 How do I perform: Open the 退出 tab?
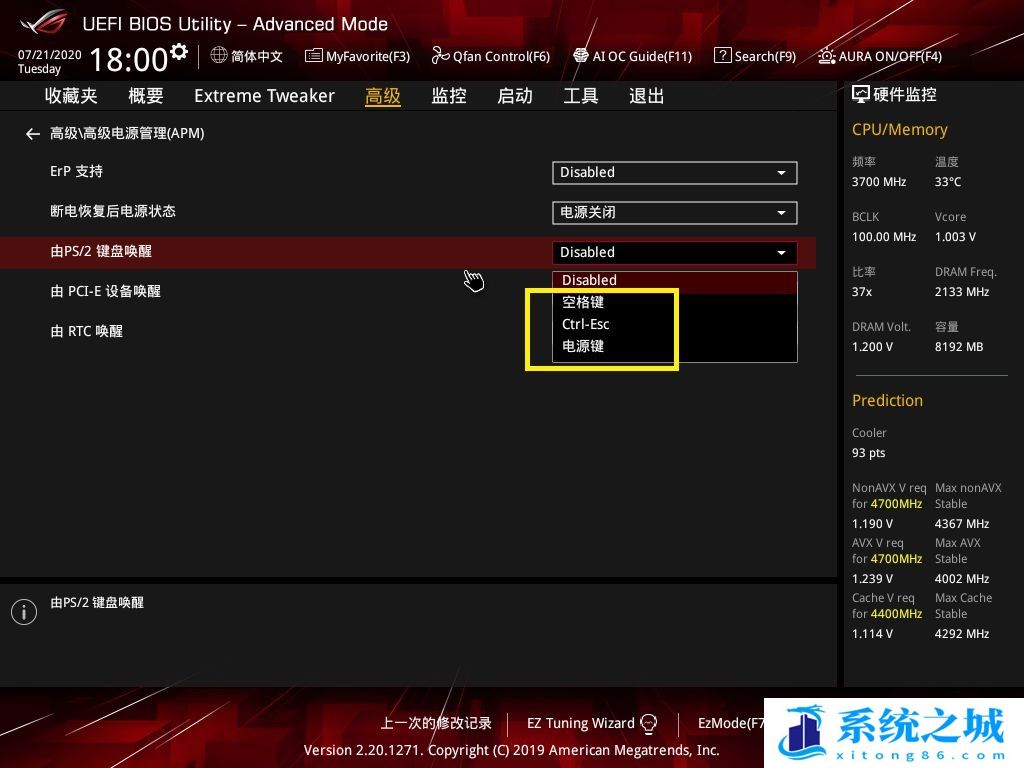[x=647, y=96]
